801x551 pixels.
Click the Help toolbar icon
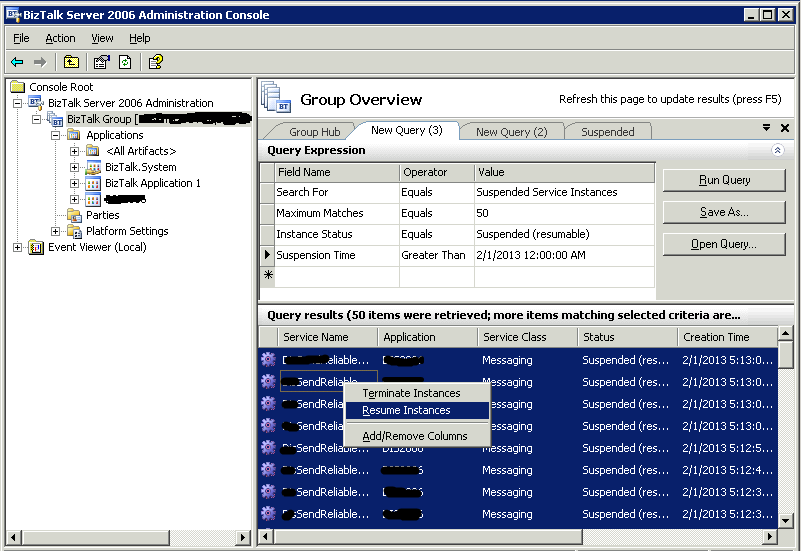point(155,62)
